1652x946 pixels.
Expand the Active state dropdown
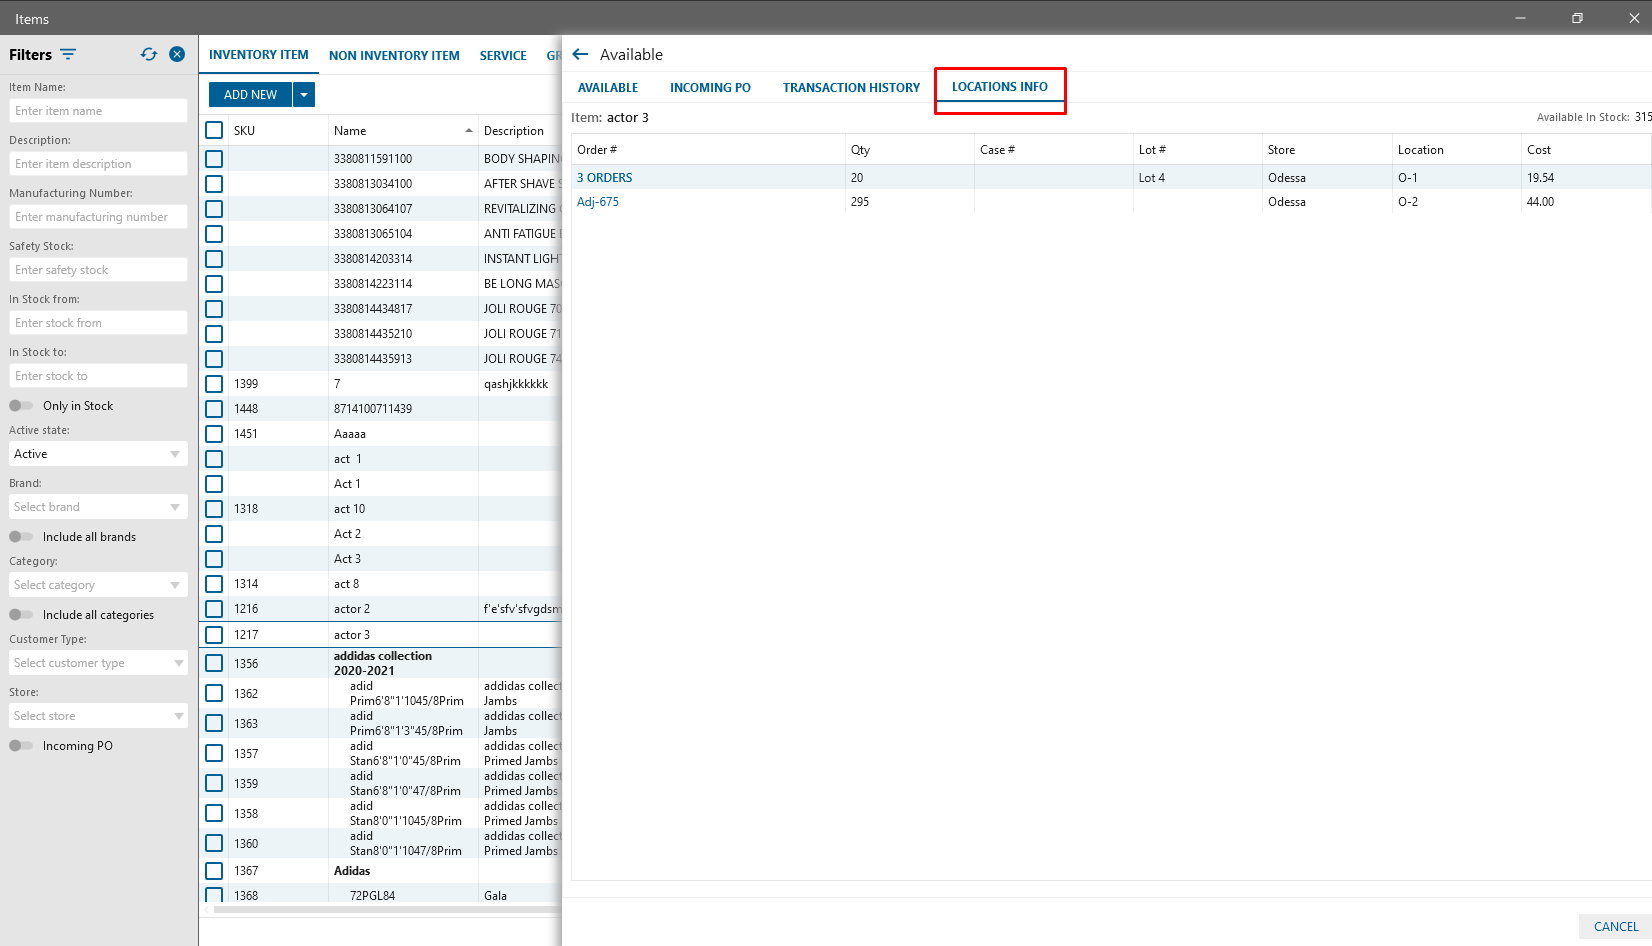coord(98,454)
